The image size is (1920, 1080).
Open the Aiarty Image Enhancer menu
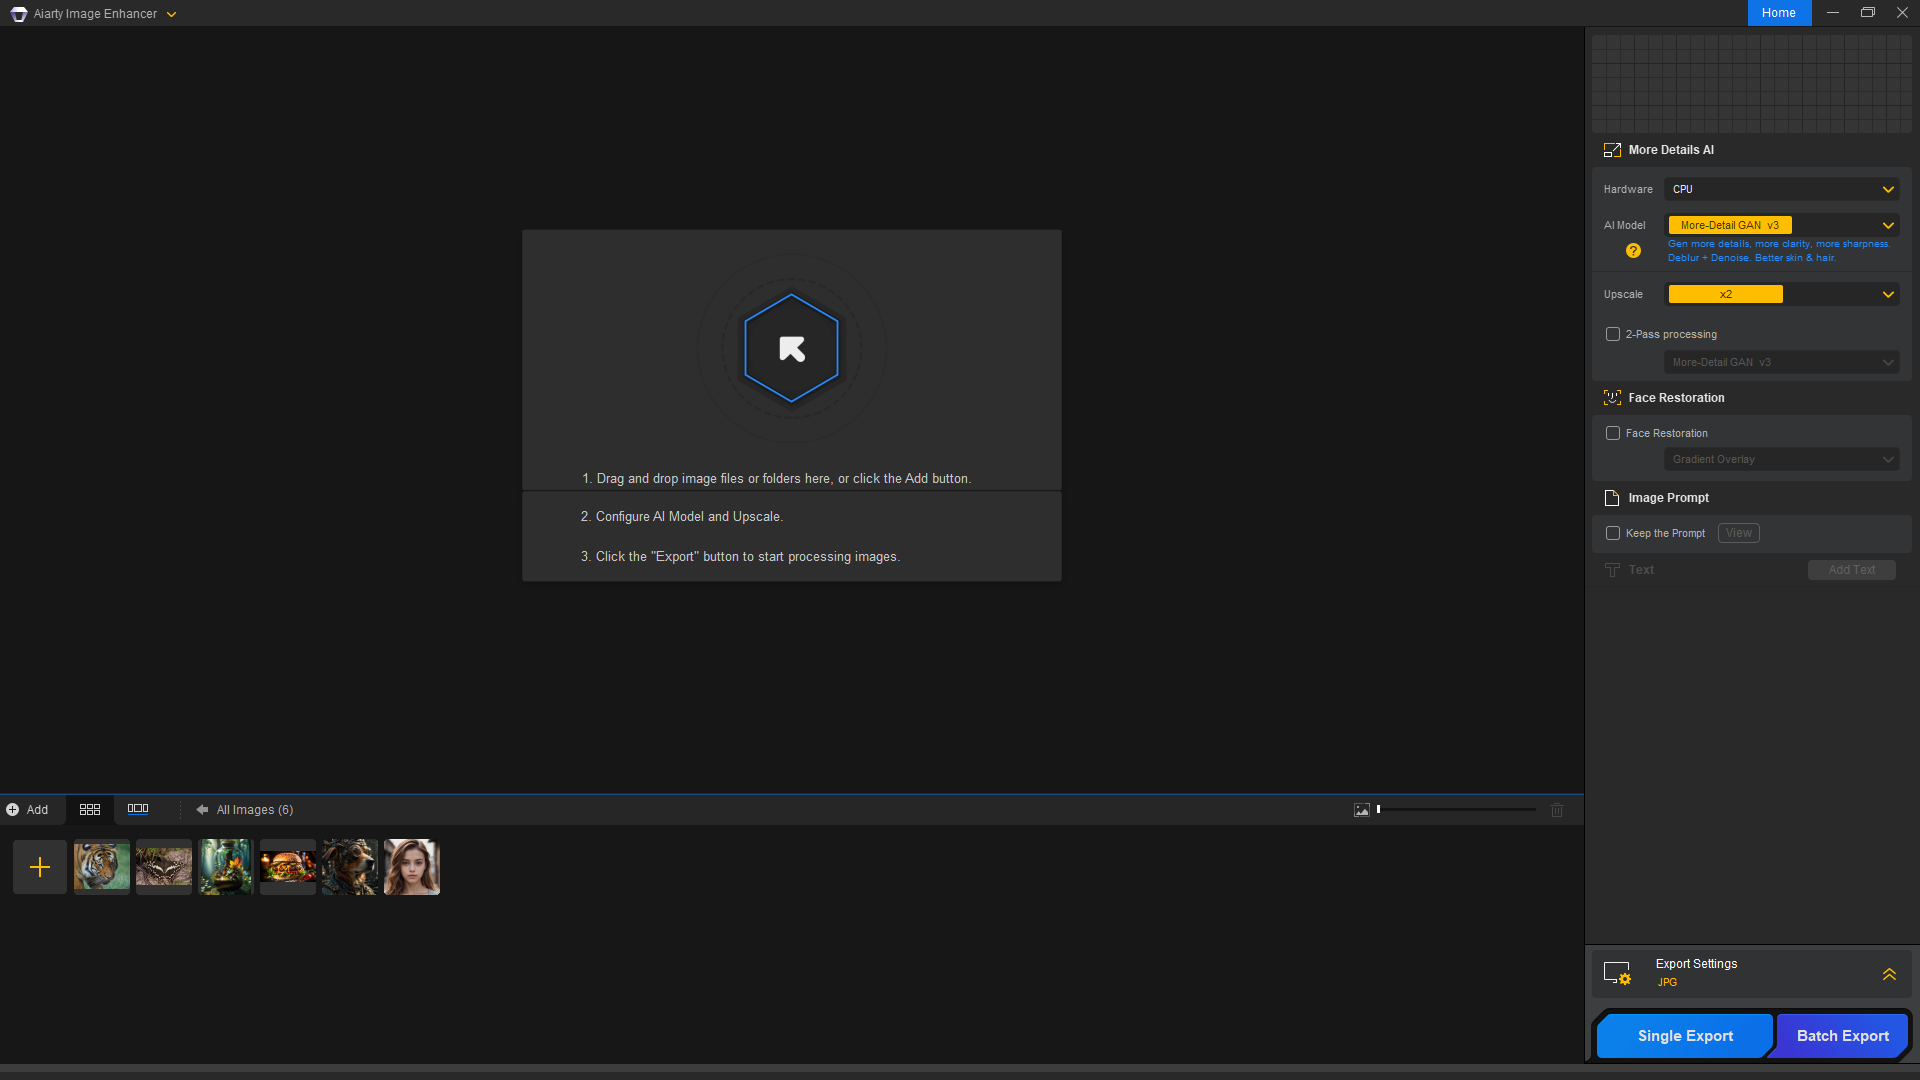coord(95,14)
